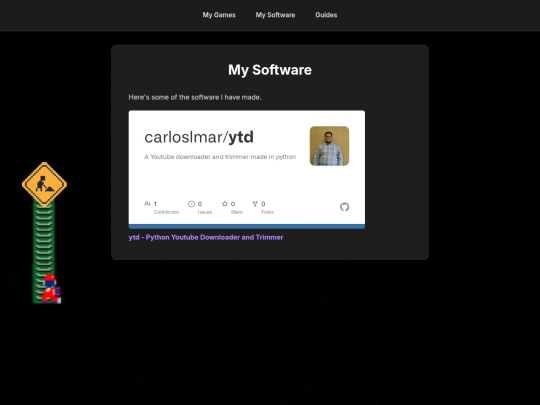
Task: Click the under construction road sign
Action: click(44, 184)
